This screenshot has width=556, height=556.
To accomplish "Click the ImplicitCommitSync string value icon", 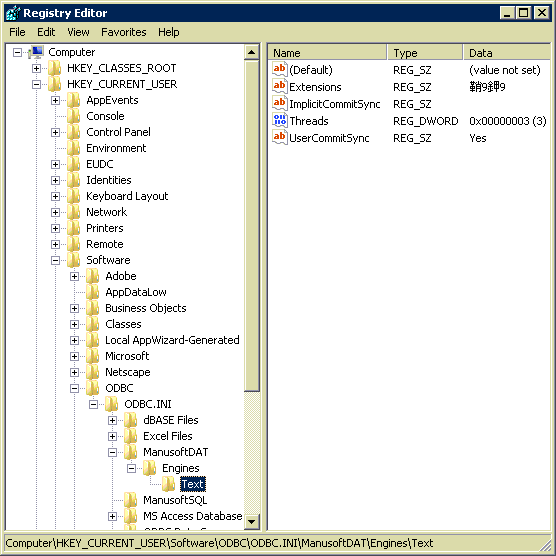I will pyautogui.click(x=279, y=103).
